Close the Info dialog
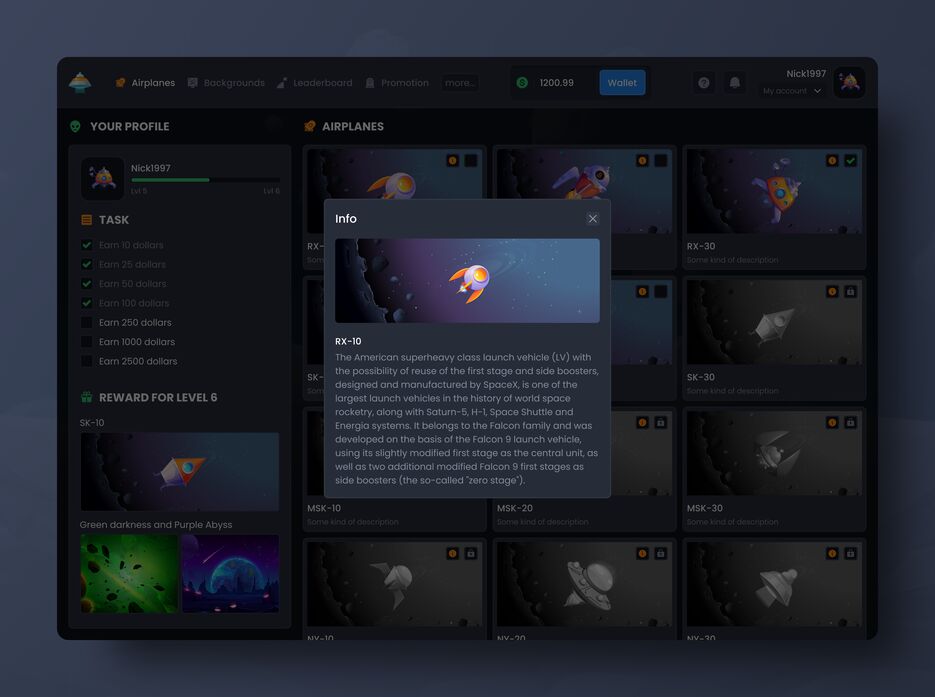This screenshot has width=935, height=697. click(x=592, y=219)
